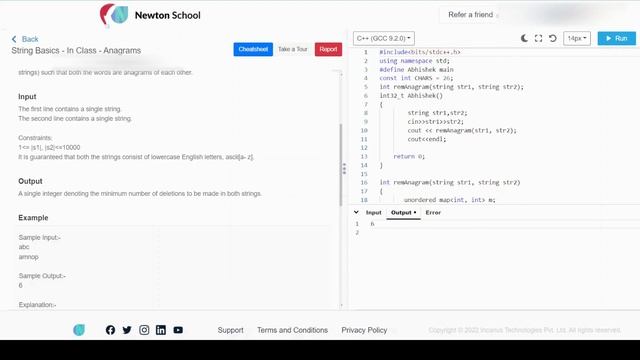
Task: Switch to the Error tab
Action: point(433,213)
